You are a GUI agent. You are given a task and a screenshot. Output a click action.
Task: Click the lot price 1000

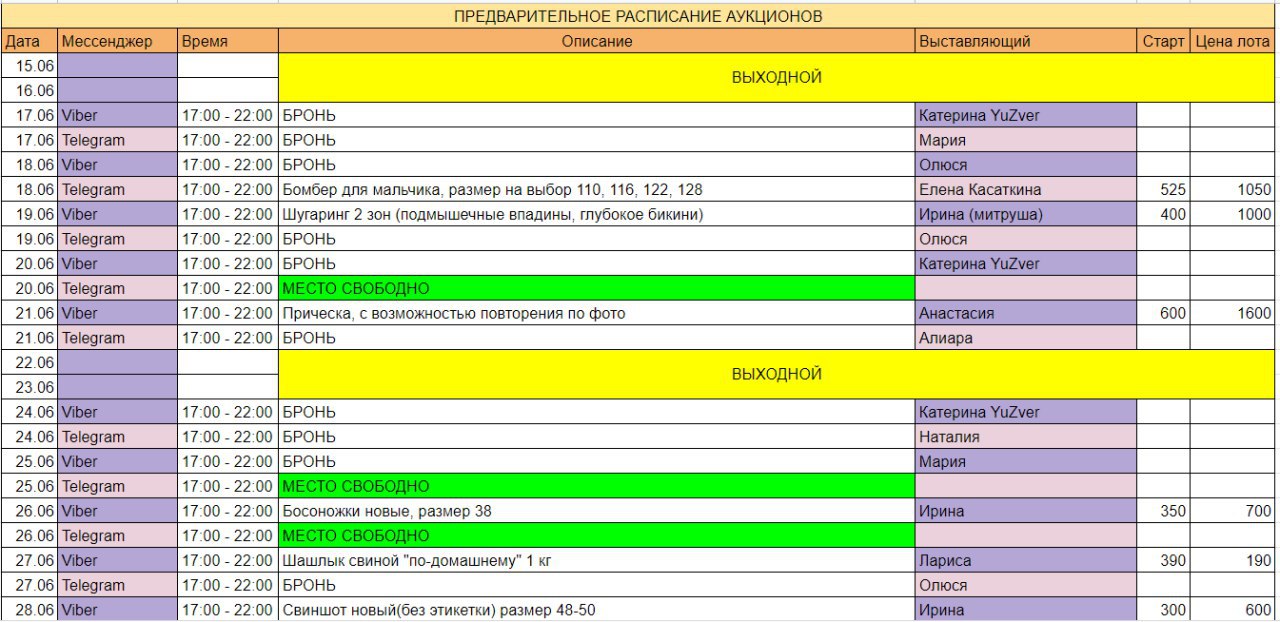click(1233, 214)
